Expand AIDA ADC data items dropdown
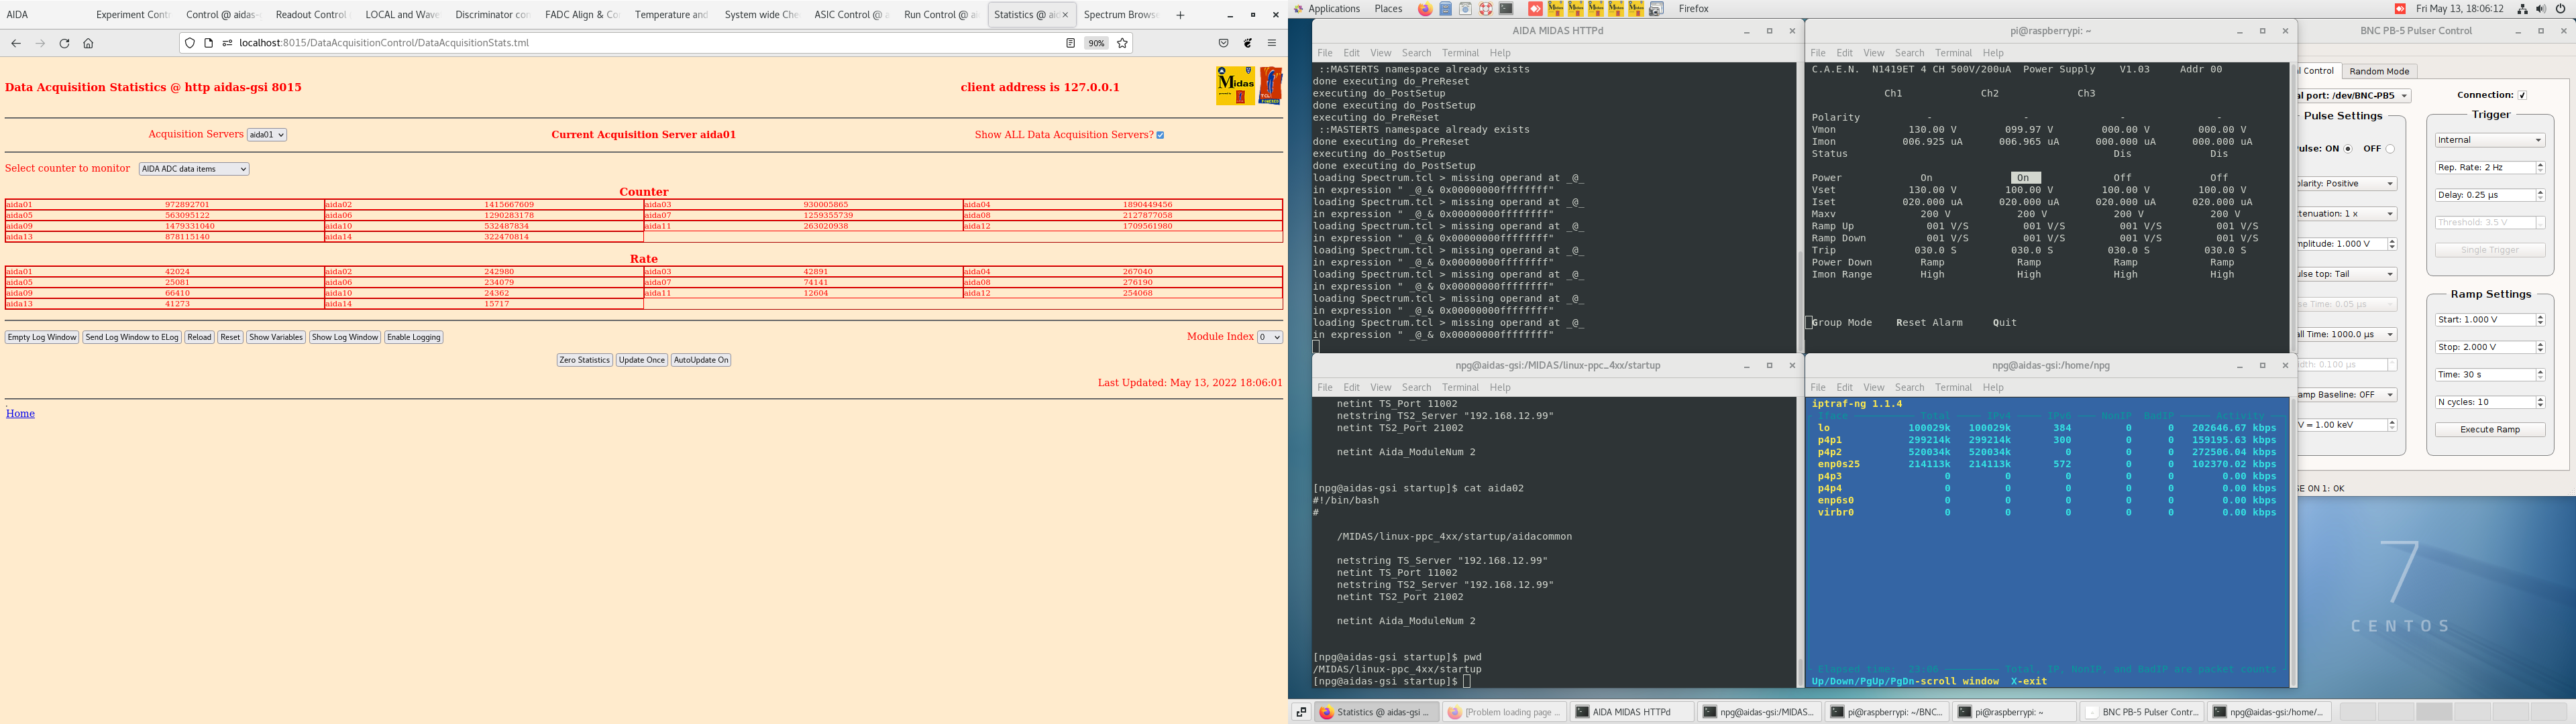2576x724 pixels. (194, 169)
